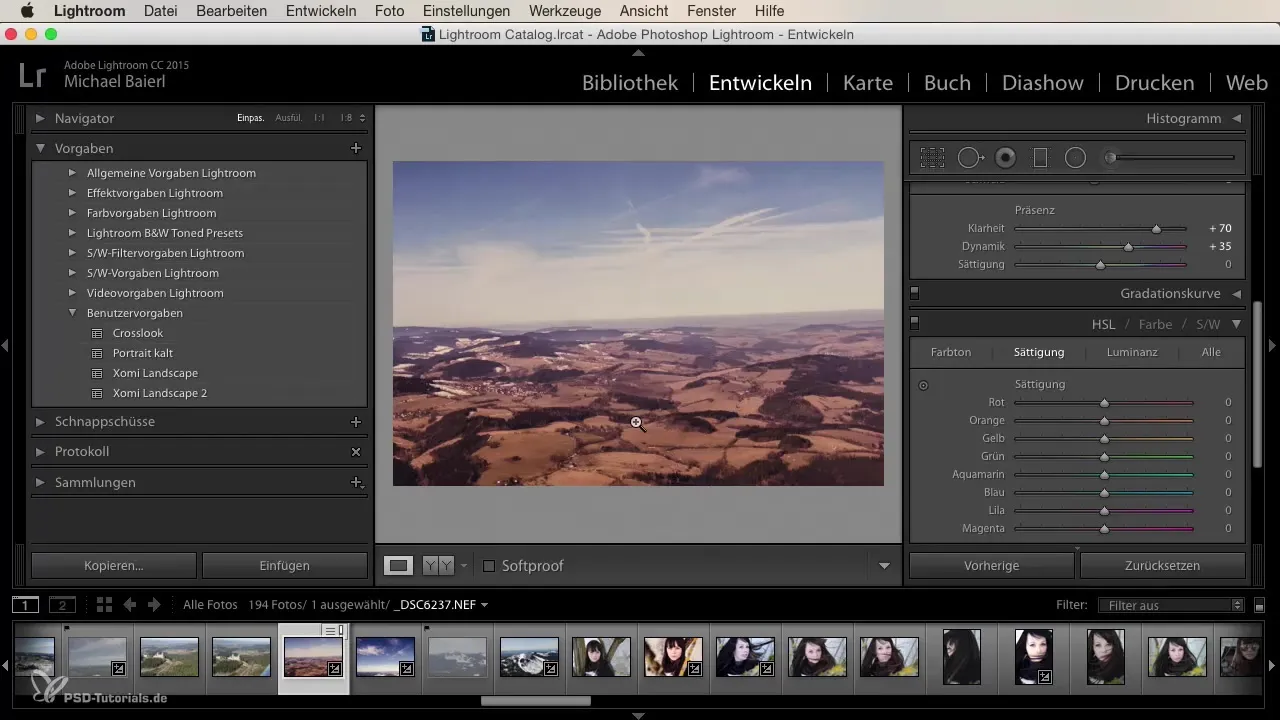This screenshot has width=1280, height=720.
Task: Add a new snapshot in Schnappschüsse
Action: pos(355,422)
